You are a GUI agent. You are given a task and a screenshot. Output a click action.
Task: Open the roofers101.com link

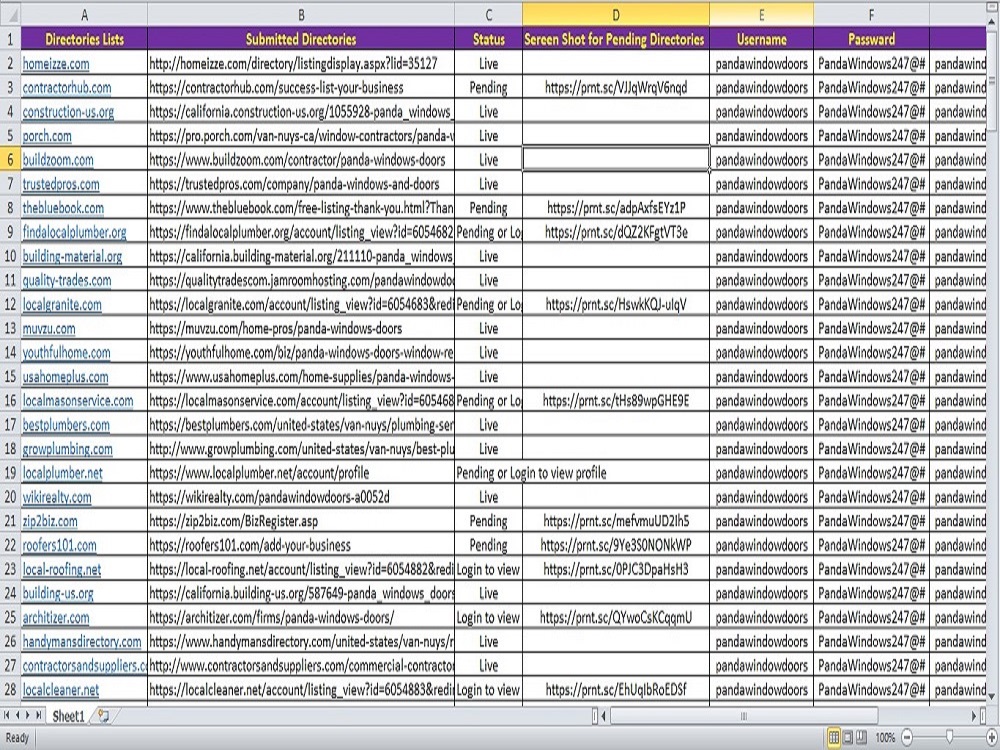coord(59,545)
